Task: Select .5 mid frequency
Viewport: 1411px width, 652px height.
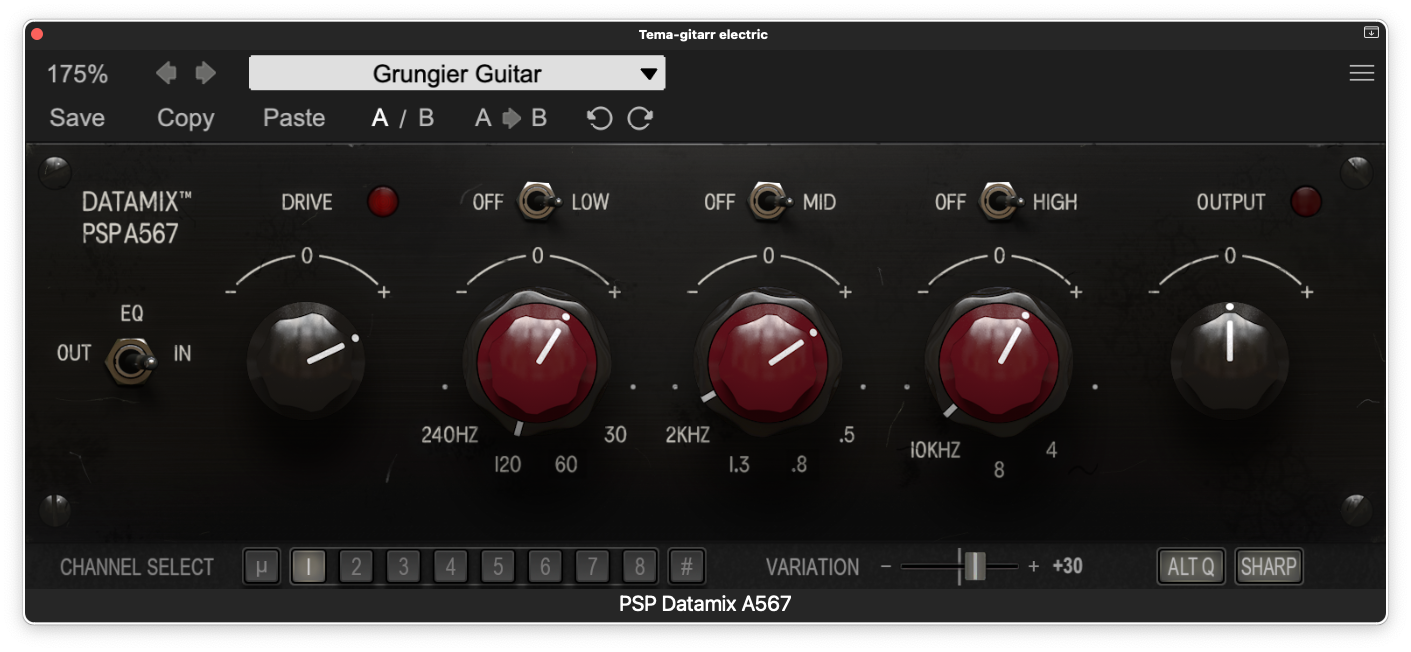Action: click(847, 435)
